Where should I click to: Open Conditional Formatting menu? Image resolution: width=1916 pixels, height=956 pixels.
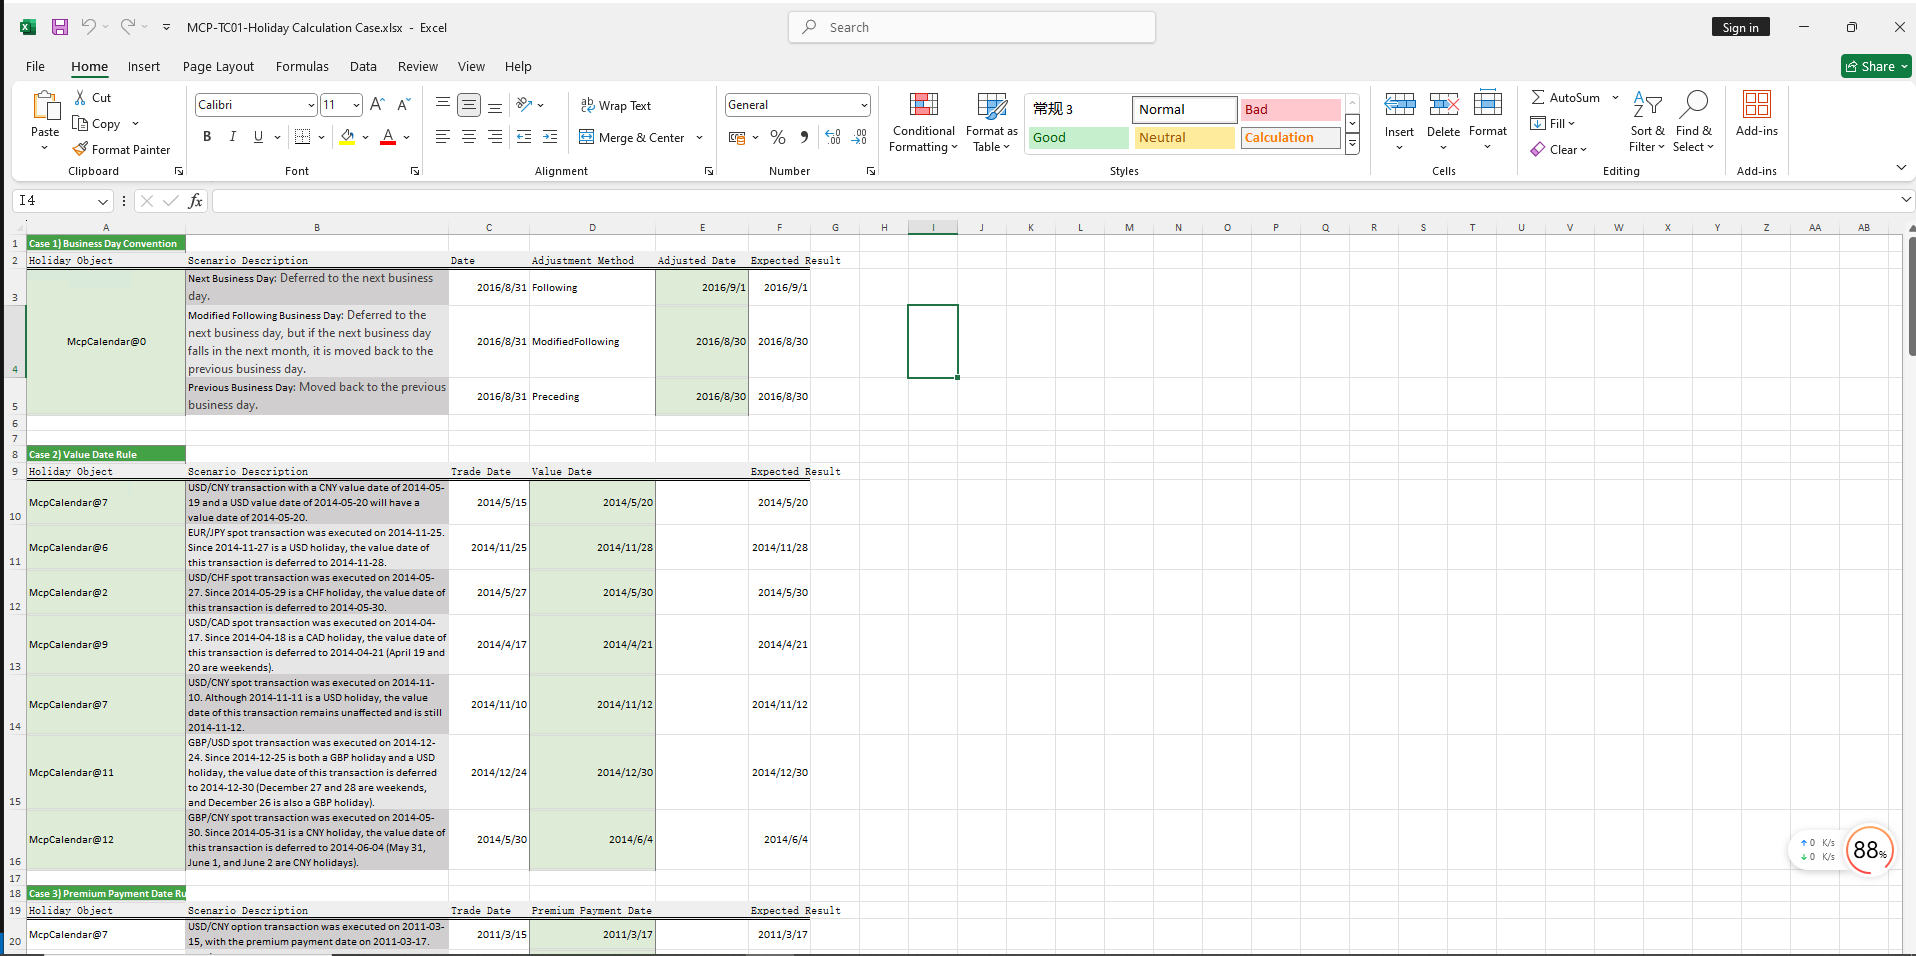(x=924, y=122)
